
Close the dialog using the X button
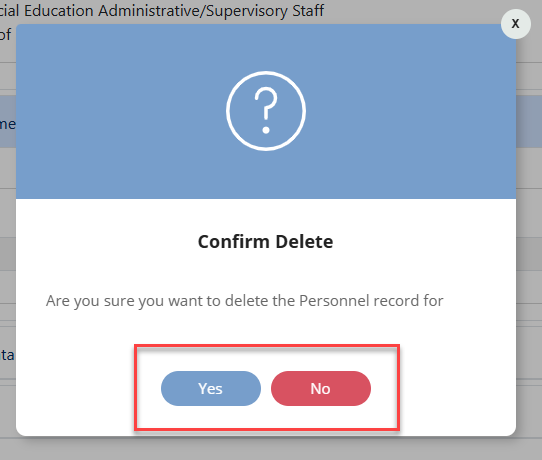coord(516,24)
